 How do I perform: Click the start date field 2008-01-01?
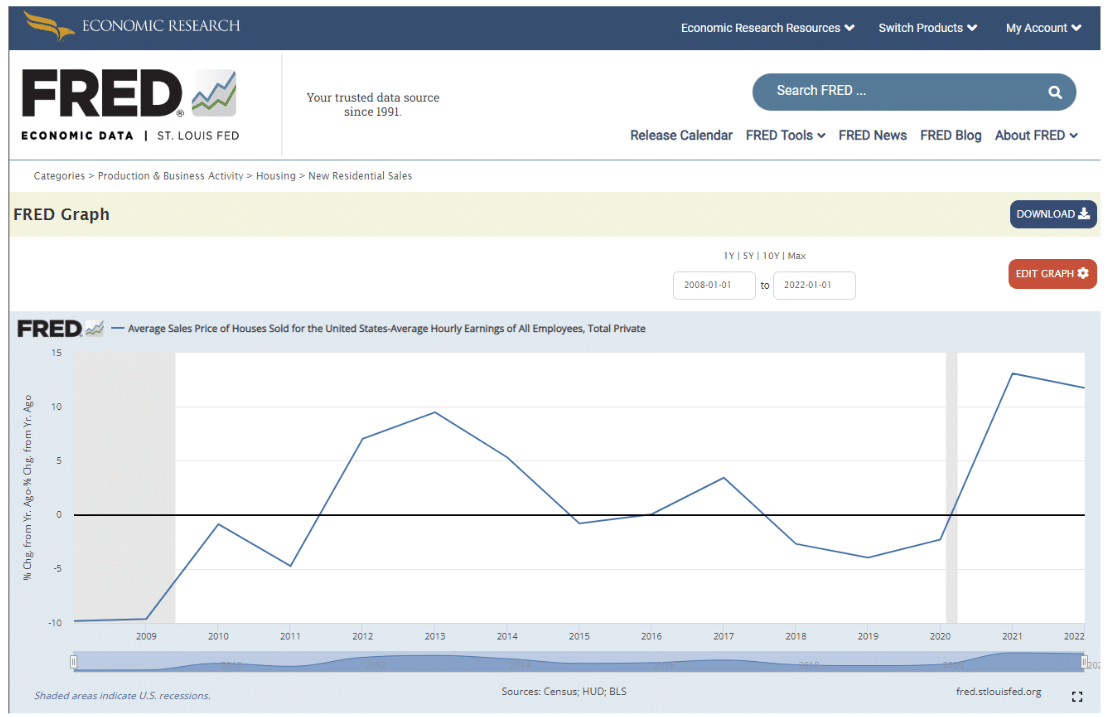coord(714,285)
